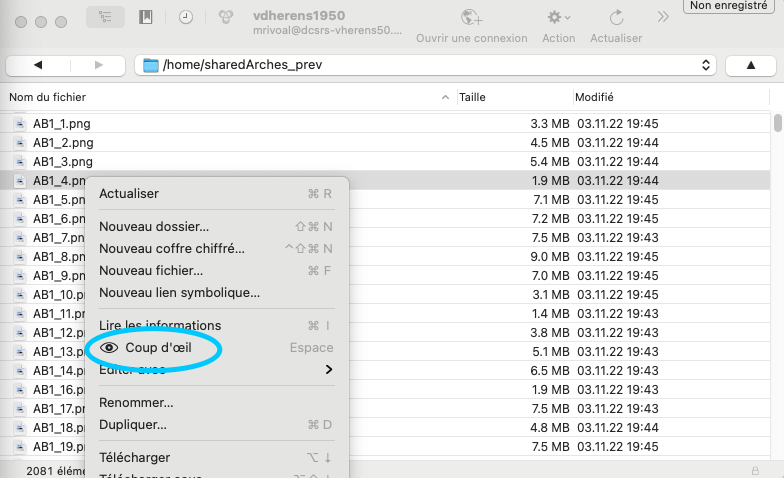Sort by the Modifié column header
The height and width of the screenshot is (478, 784).
594,97
